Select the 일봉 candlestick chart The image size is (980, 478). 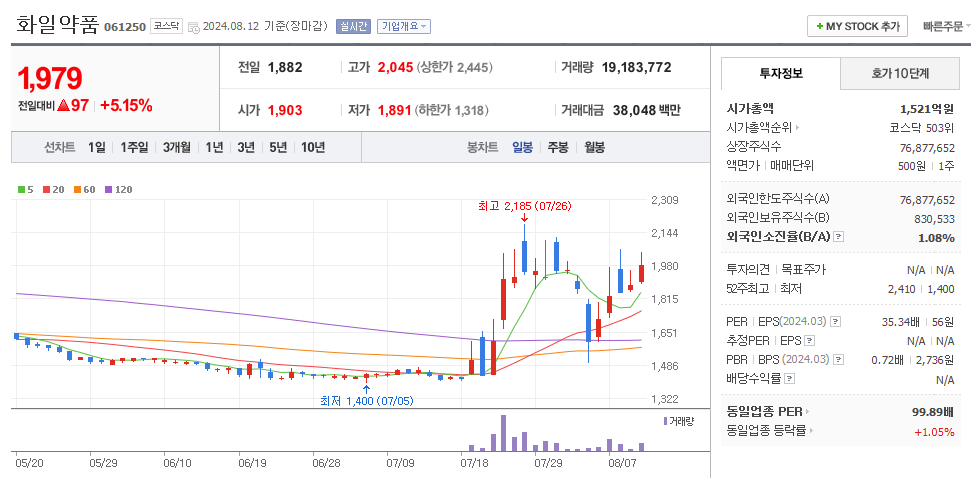pos(522,147)
